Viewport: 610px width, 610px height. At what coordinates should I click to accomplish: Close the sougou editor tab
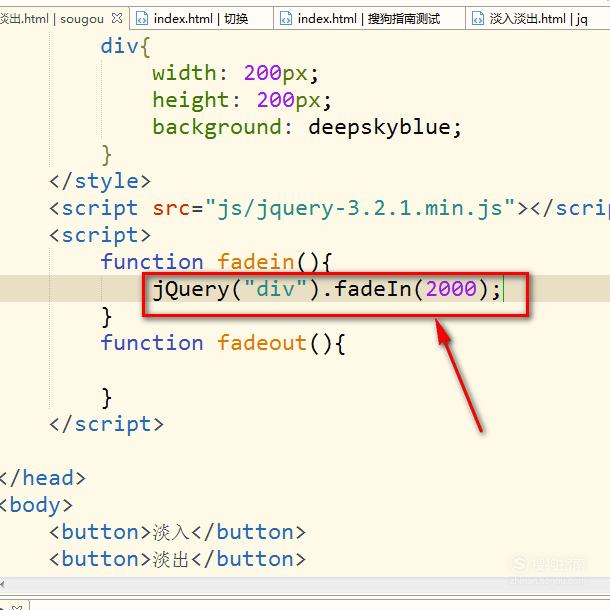117,18
